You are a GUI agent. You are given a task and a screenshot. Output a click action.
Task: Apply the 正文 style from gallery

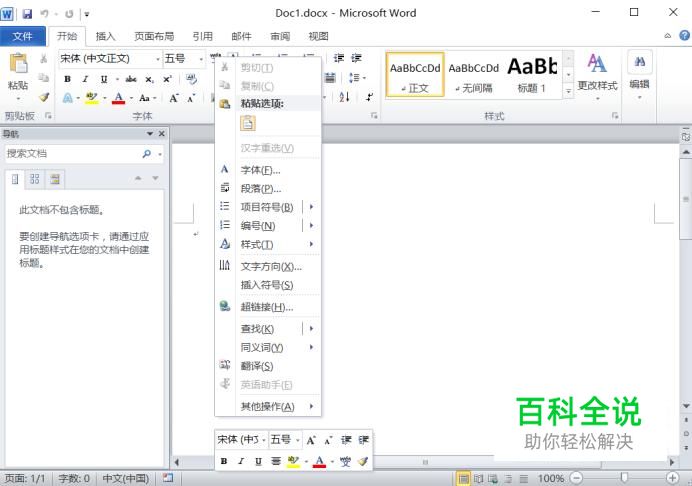click(x=415, y=74)
